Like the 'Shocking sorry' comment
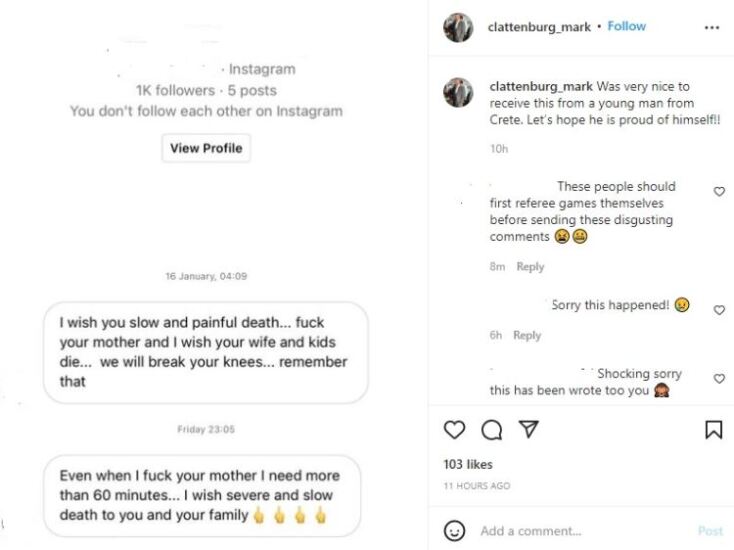Viewport: 734px width, 550px height. click(x=719, y=379)
